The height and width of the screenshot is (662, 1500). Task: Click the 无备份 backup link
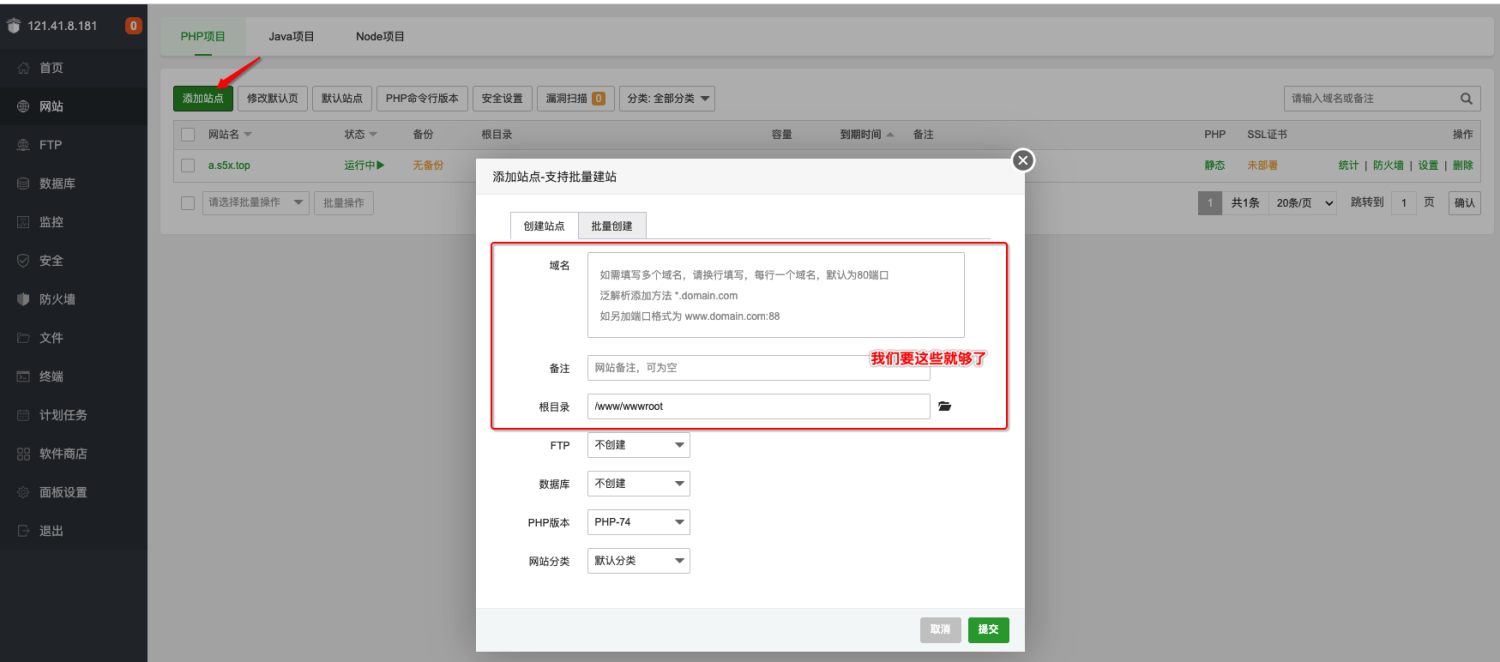pos(428,165)
